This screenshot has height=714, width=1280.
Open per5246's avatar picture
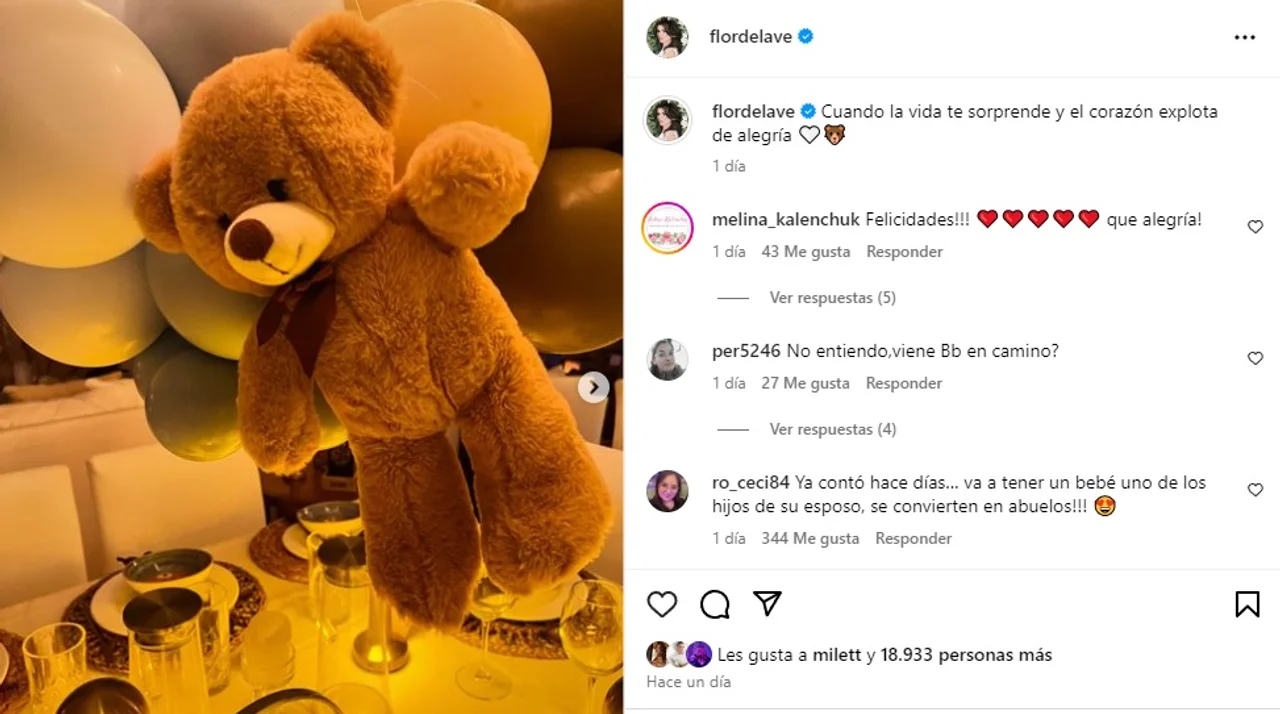click(x=667, y=359)
